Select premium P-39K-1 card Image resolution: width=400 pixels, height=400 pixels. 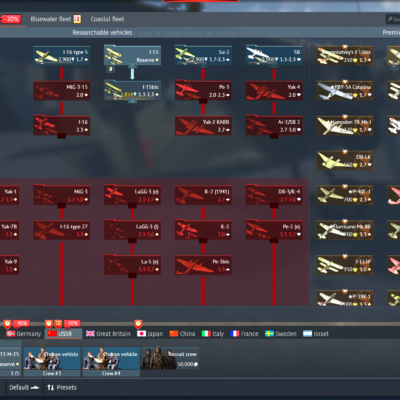345,298
